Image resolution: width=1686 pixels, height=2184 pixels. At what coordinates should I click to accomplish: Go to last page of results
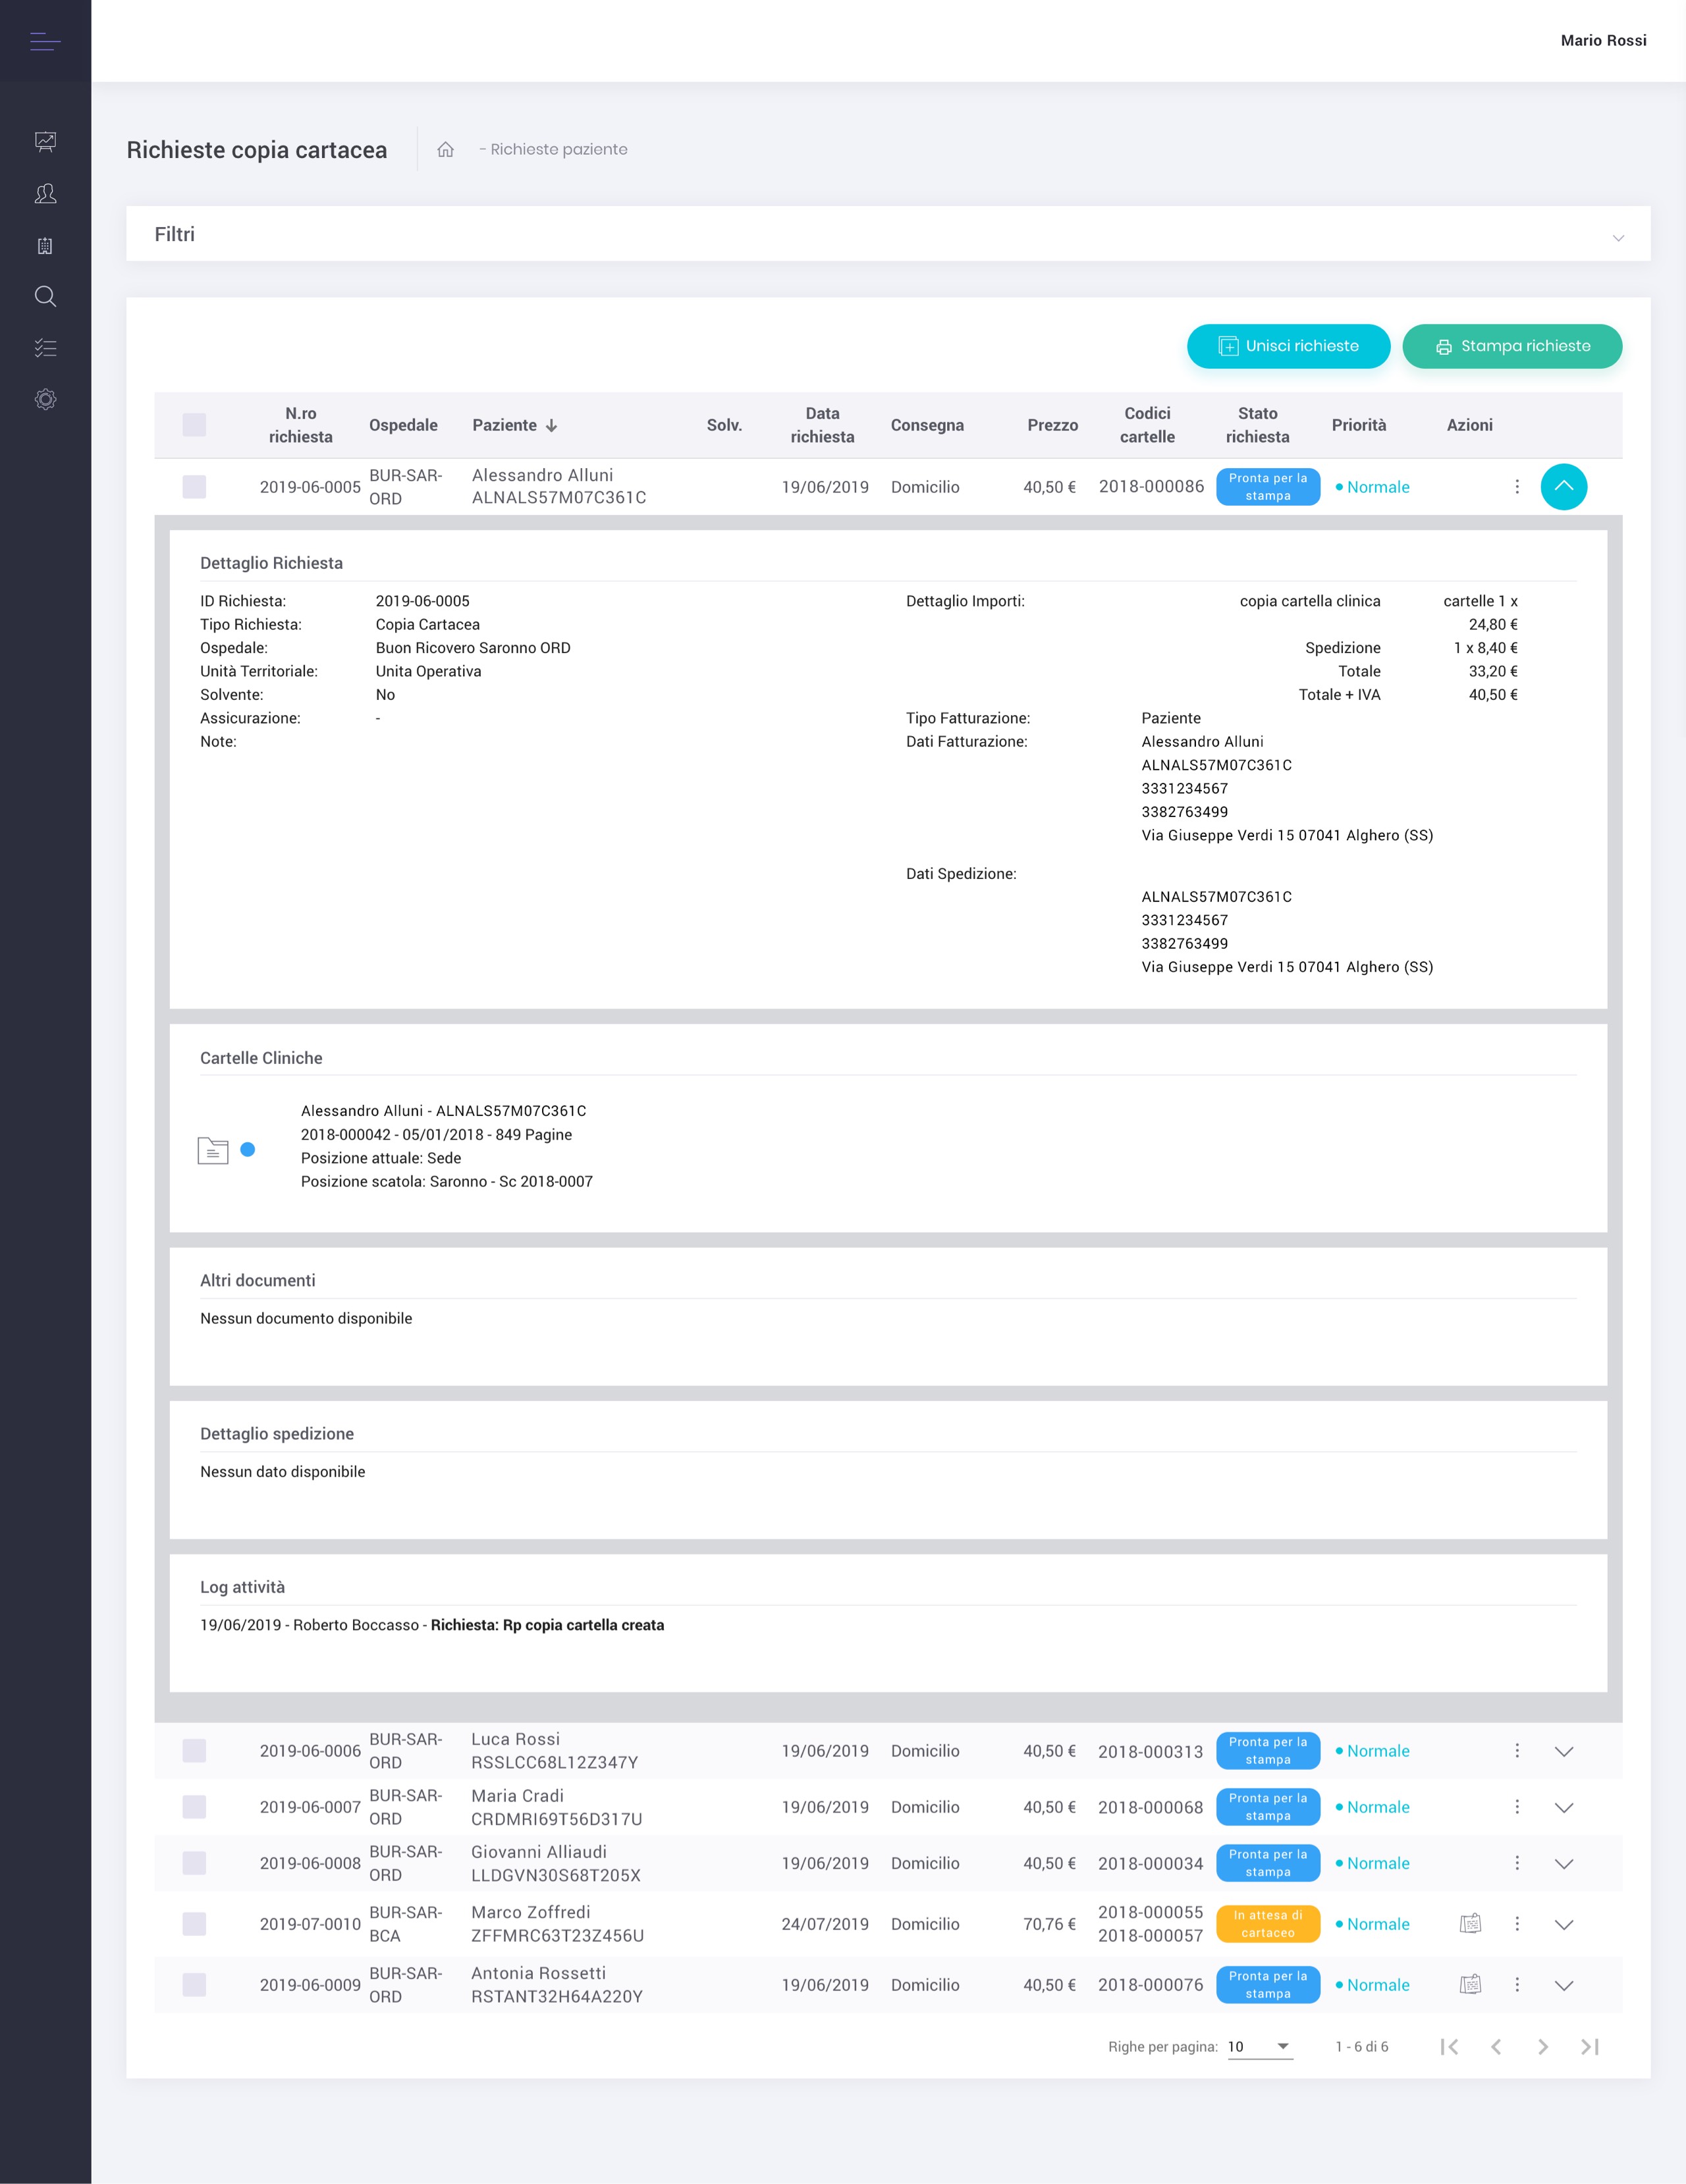pyautogui.click(x=1590, y=2047)
